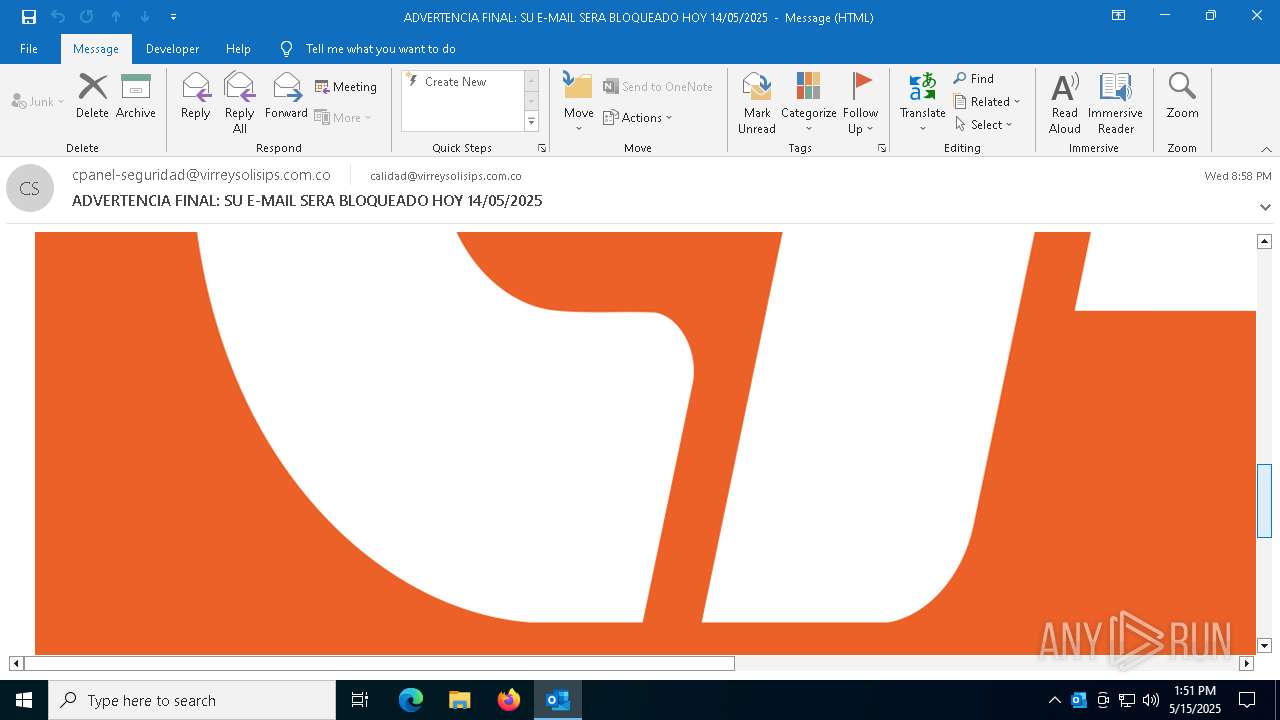The width and height of the screenshot is (1280, 720).
Task: Select the Message ribbon tab
Action: click(x=96, y=49)
